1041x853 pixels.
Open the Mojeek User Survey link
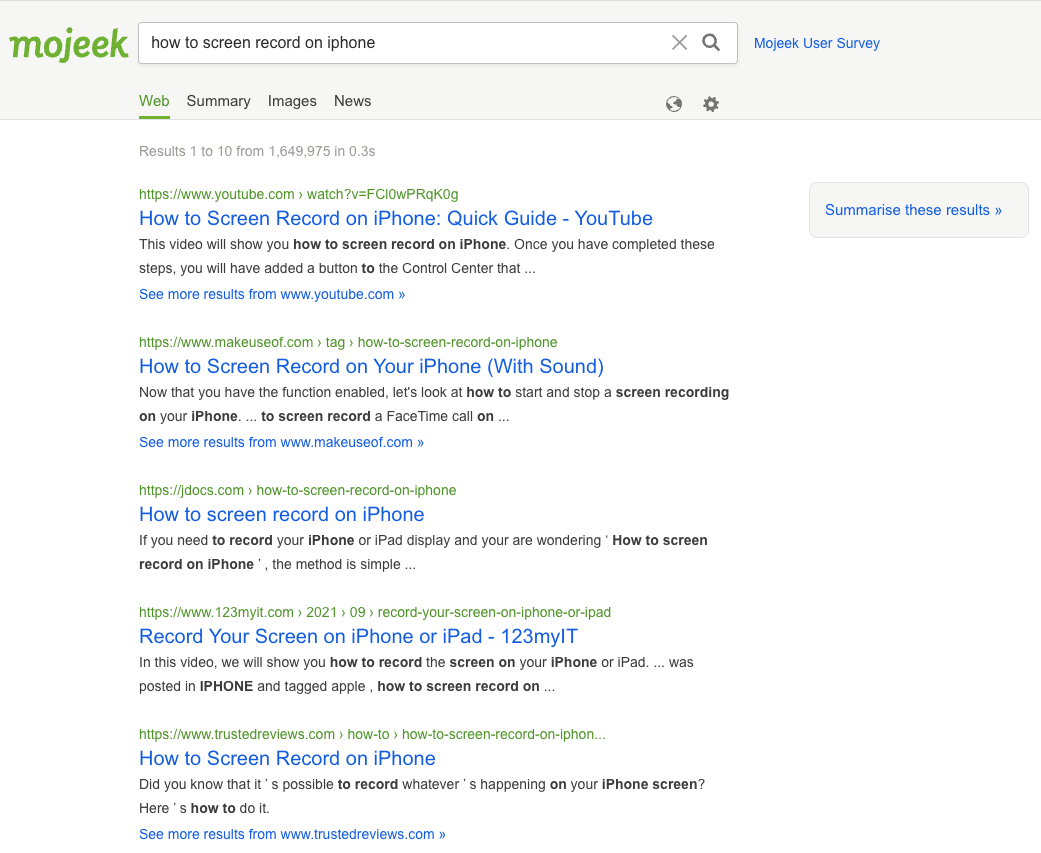pyautogui.click(x=817, y=43)
